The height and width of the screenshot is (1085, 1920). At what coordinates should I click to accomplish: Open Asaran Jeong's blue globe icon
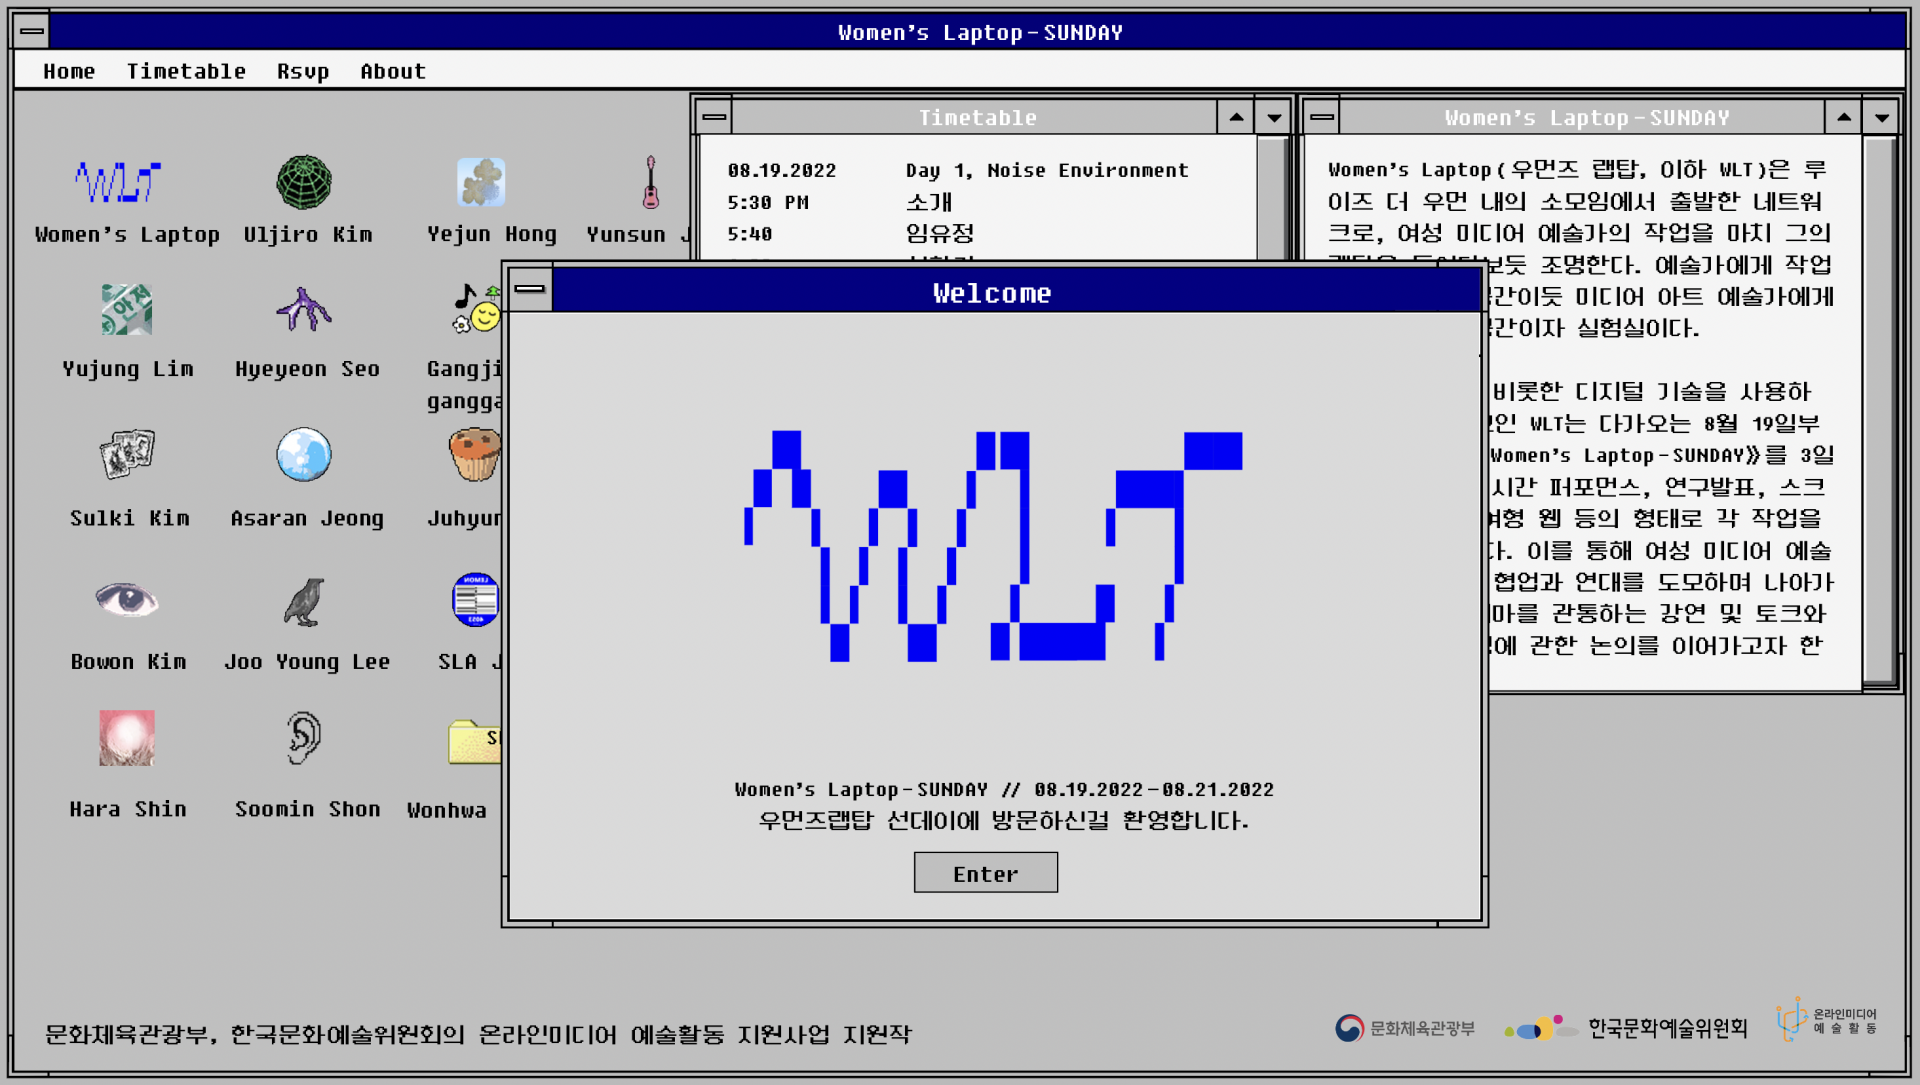(x=304, y=455)
